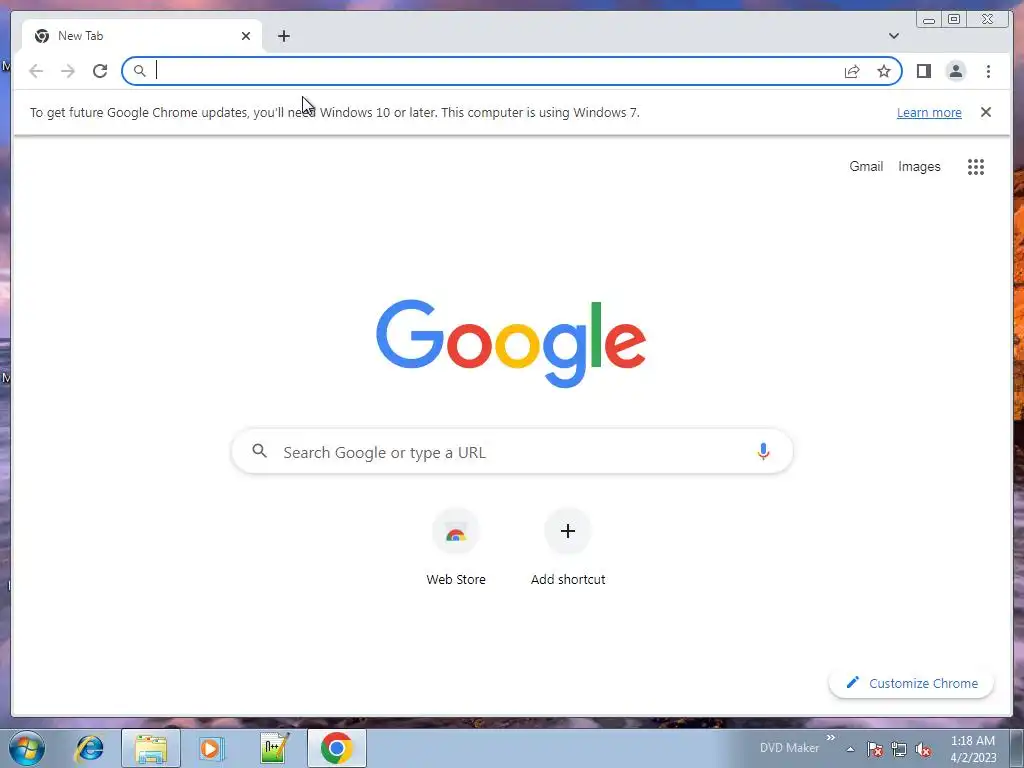Open the Web Store shortcut
1024x768 pixels.
(x=456, y=547)
